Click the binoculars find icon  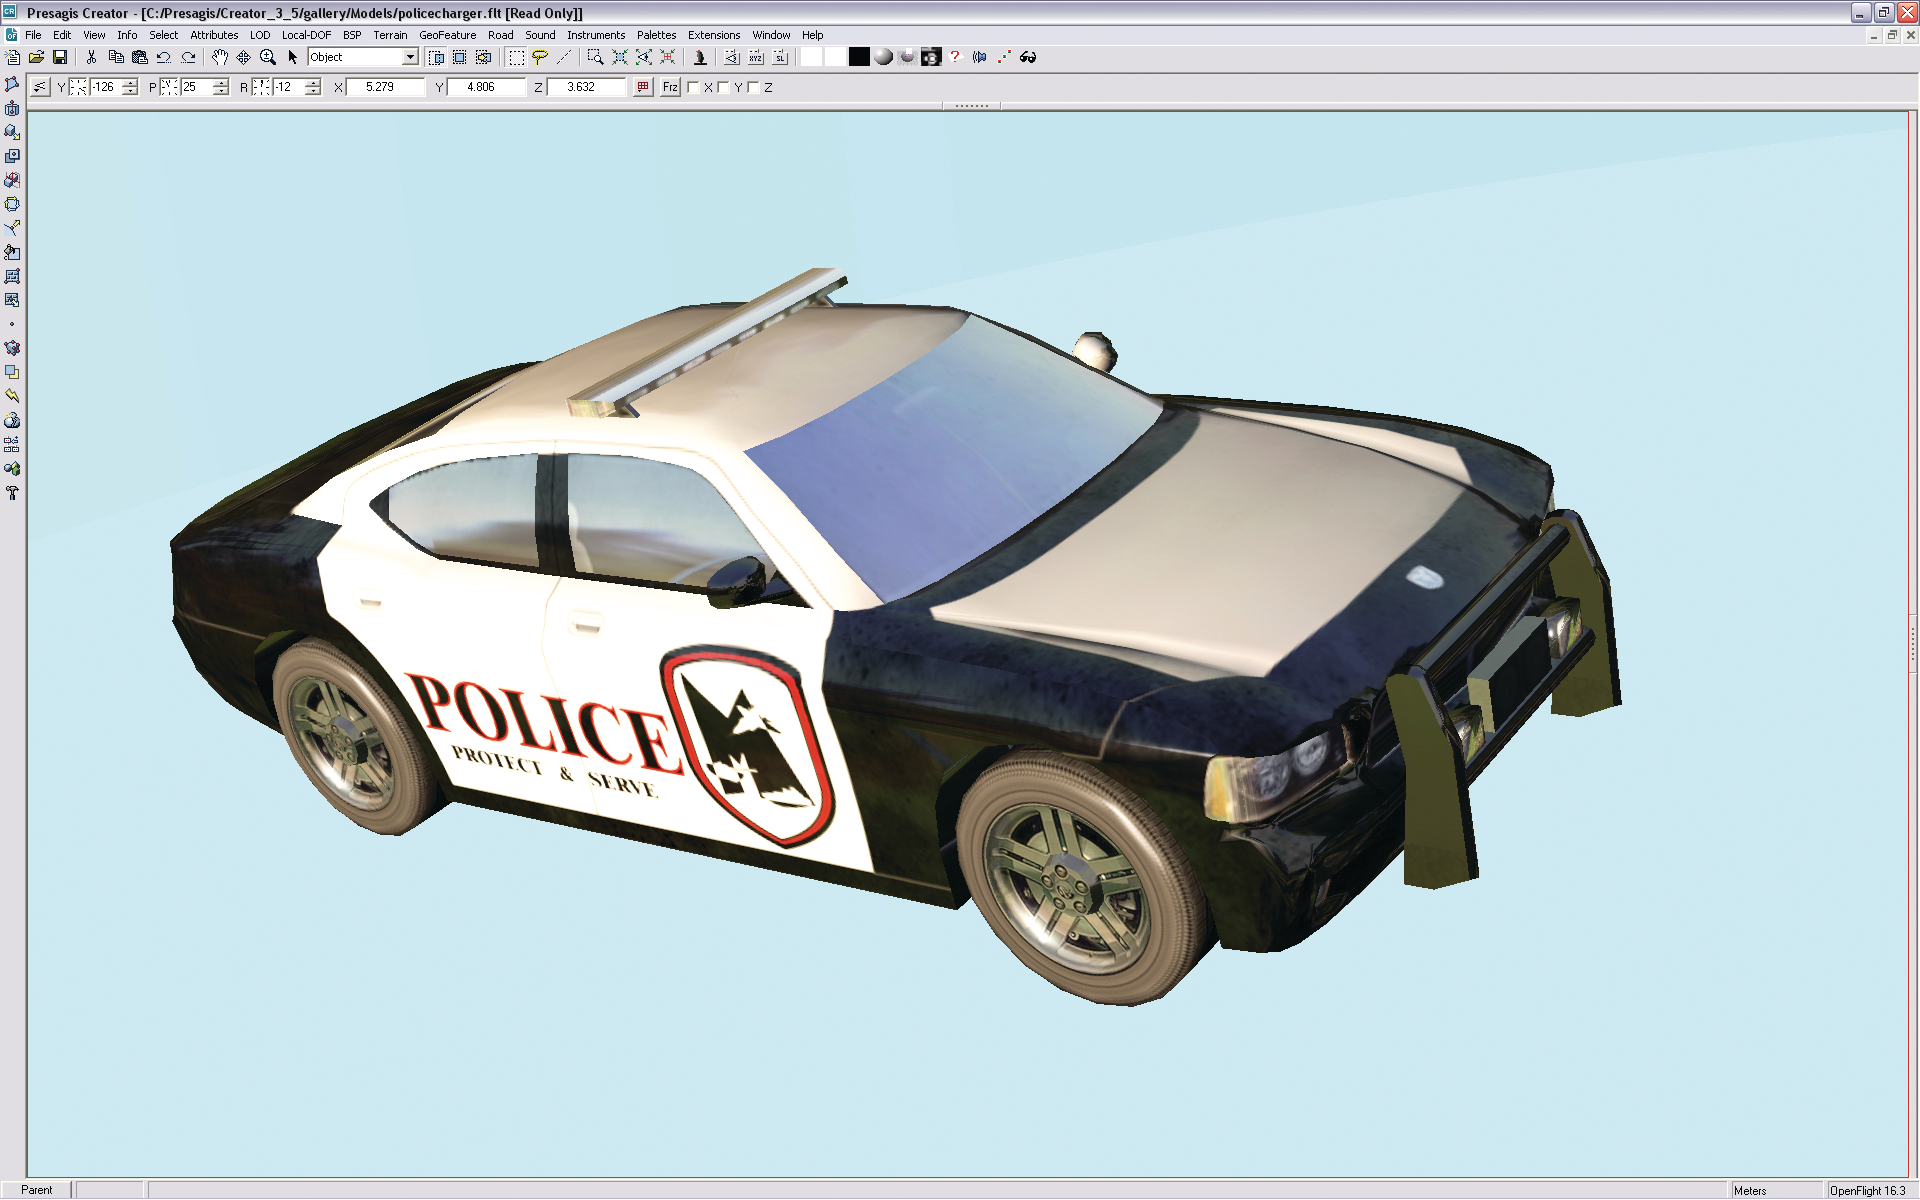coord(1028,57)
